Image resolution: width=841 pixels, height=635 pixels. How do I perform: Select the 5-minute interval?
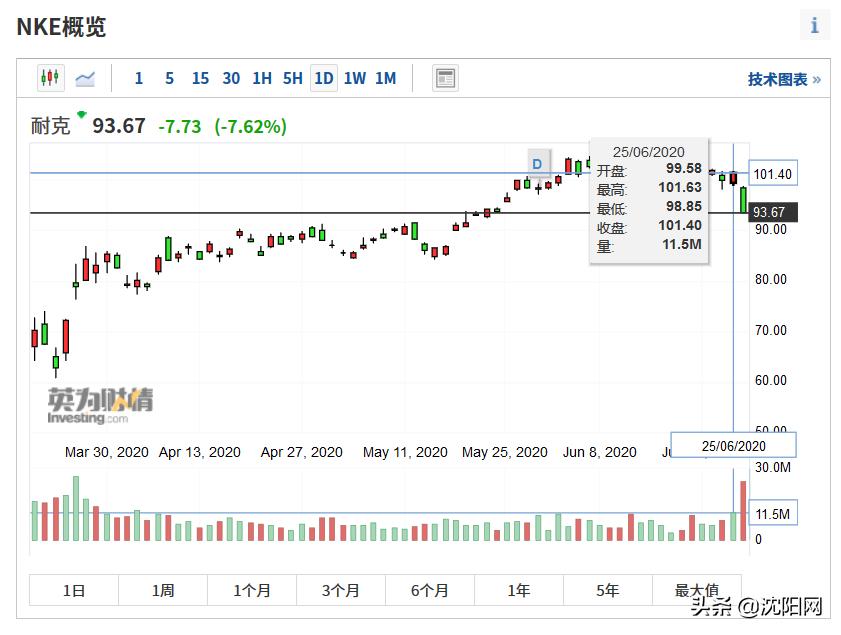click(x=169, y=78)
